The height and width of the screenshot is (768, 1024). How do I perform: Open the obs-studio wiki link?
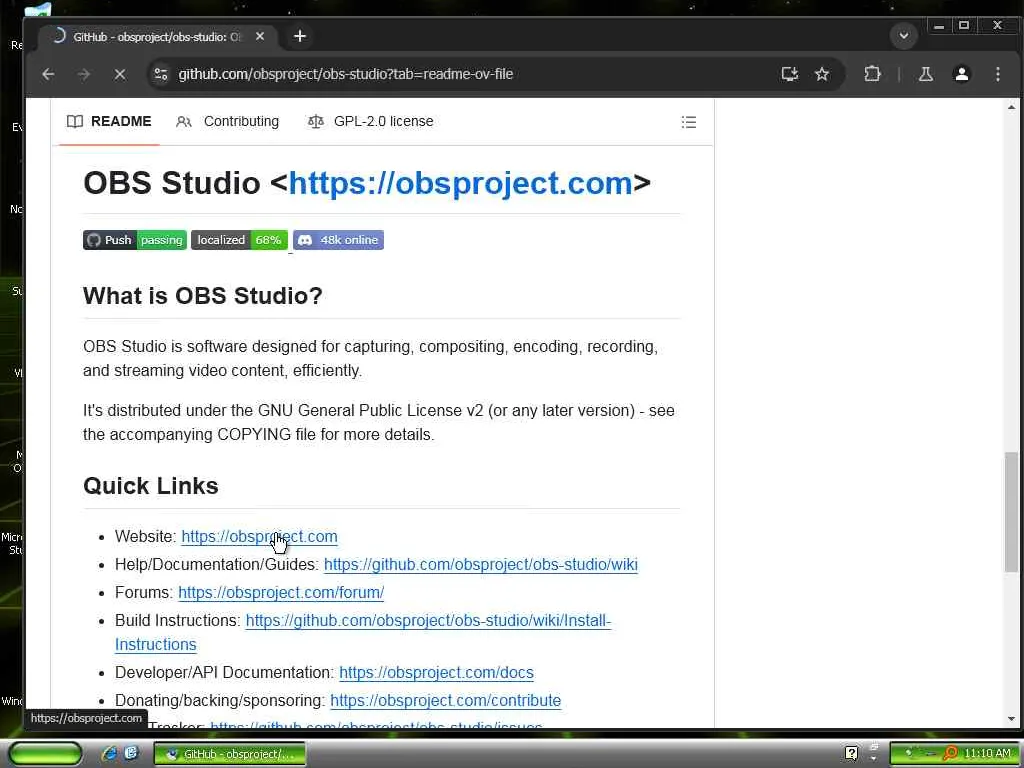pyautogui.click(x=481, y=564)
